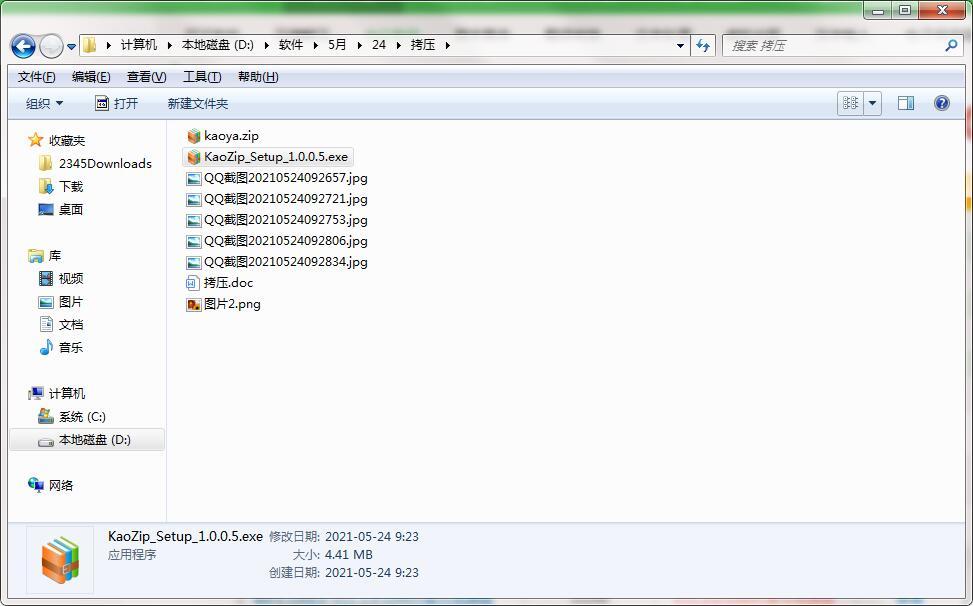Select 本地磁盘 (D:) in navigation pane
The width and height of the screenshot is (973, 606).
point(94,440)
